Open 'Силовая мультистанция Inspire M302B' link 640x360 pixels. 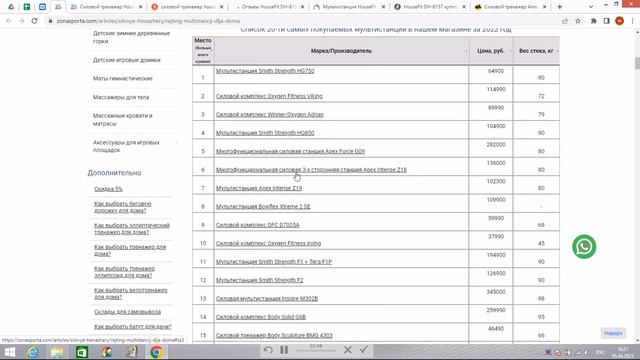tap(267, 298)
